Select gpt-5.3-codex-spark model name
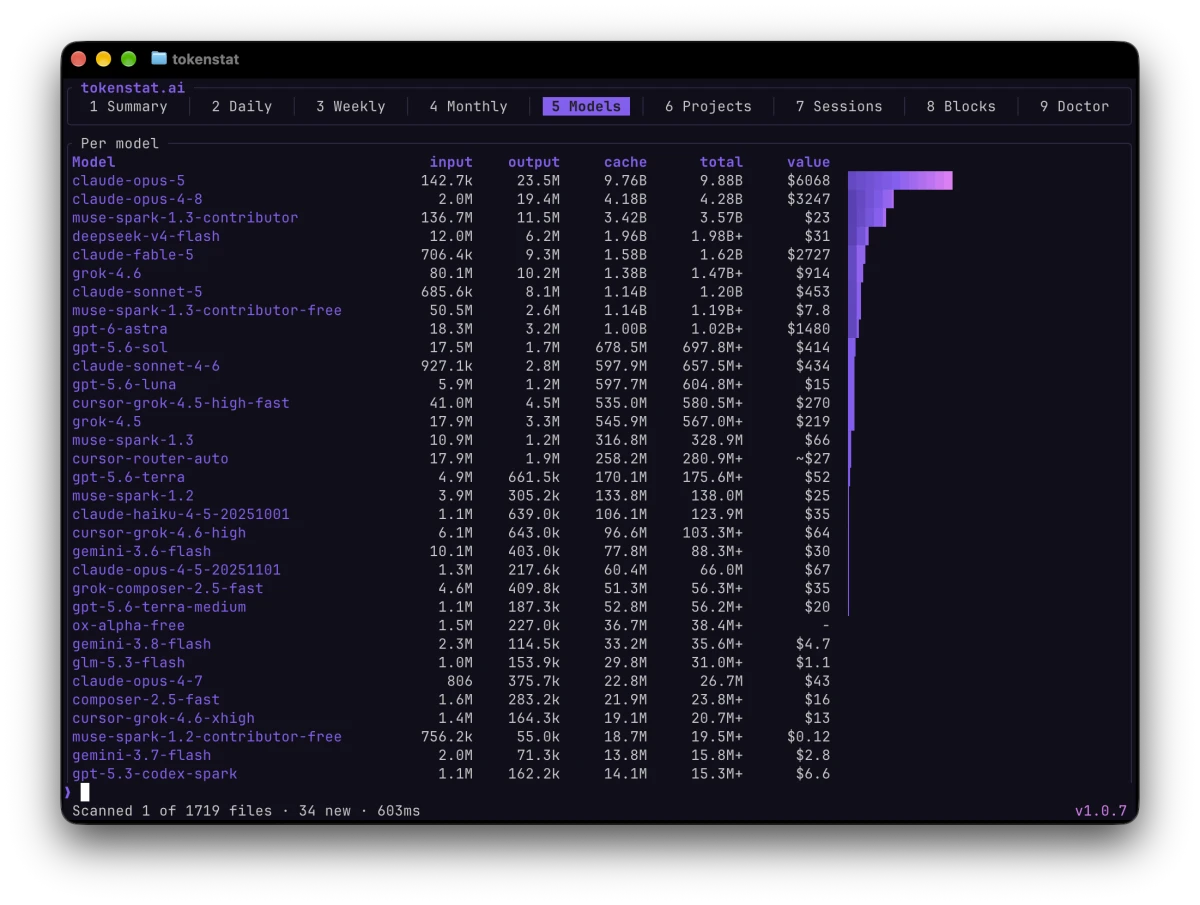 (155, 773)
